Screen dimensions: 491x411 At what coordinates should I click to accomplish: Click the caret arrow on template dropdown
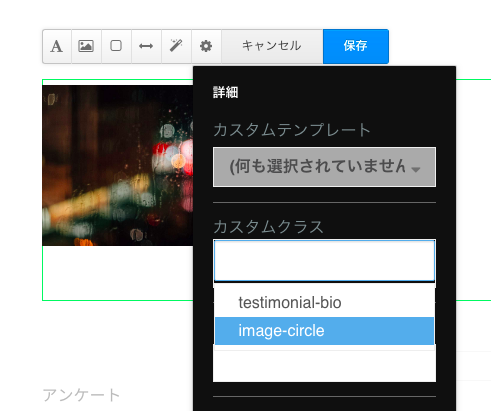tap(416, 170)
